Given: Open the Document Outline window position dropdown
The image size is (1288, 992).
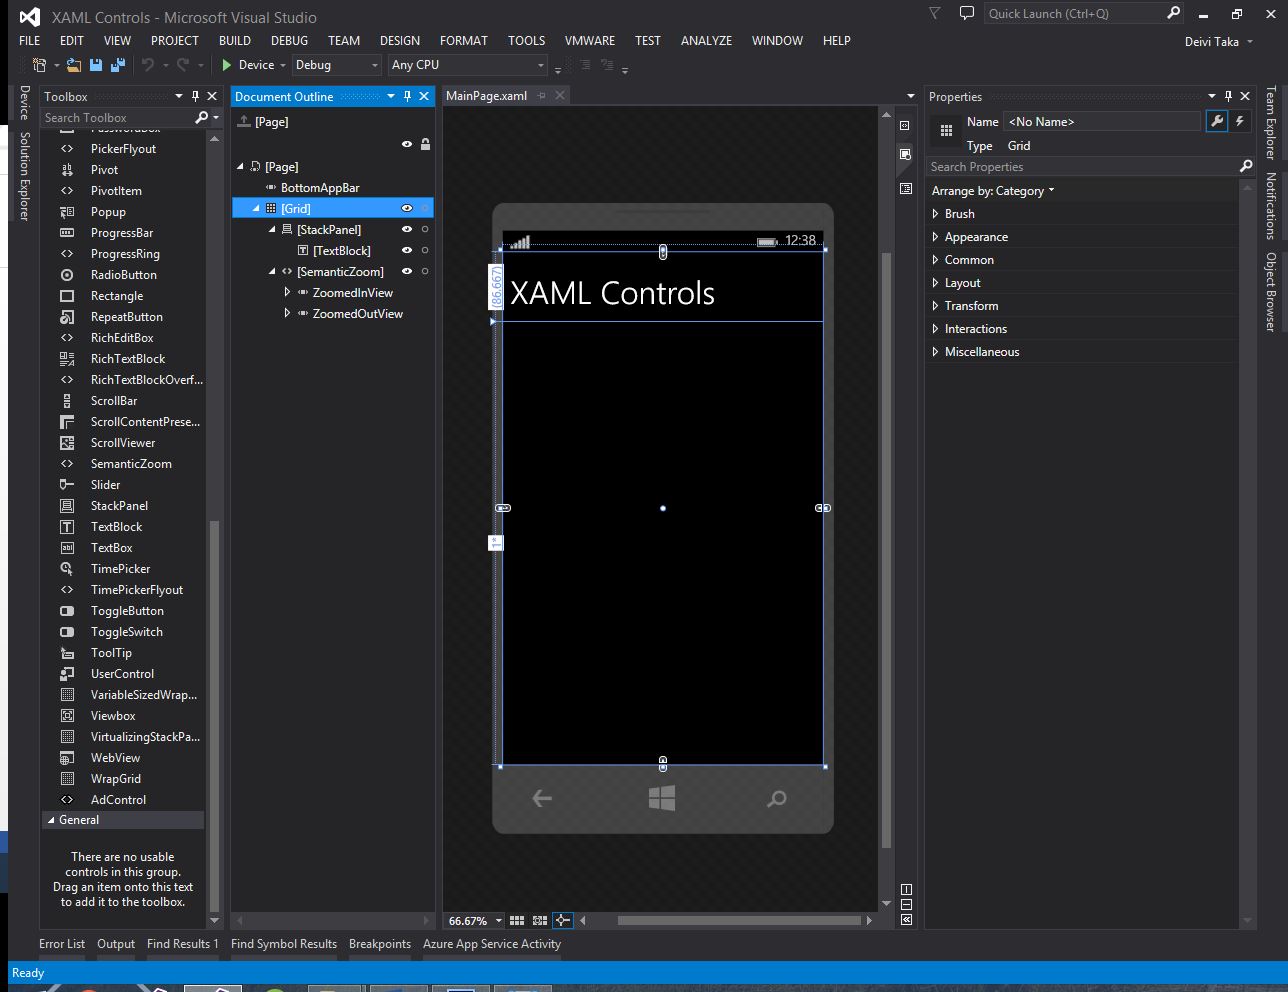Looking at the screenshot, I should (390, 96).
